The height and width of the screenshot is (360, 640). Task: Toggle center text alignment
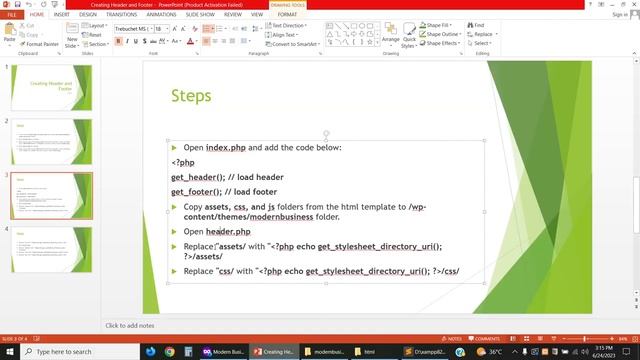(x=215, y=41)
